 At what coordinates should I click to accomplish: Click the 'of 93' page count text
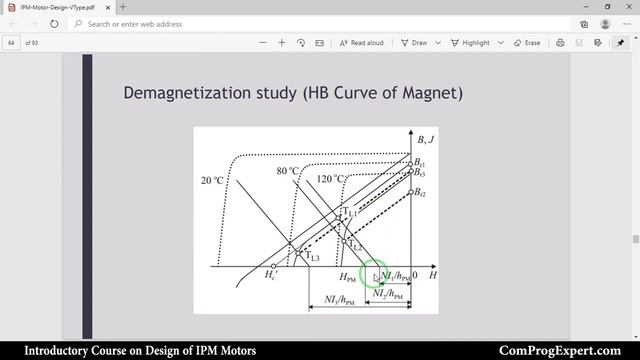(31, 43)
